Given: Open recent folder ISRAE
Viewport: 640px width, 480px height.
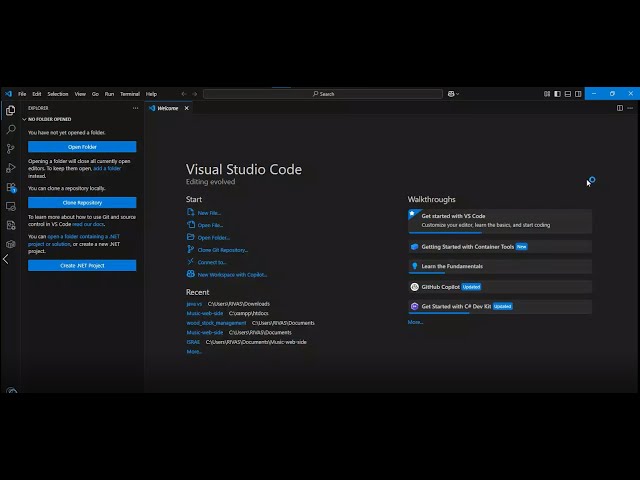Looking at the screenshot, I should click(x=193, y=342).
